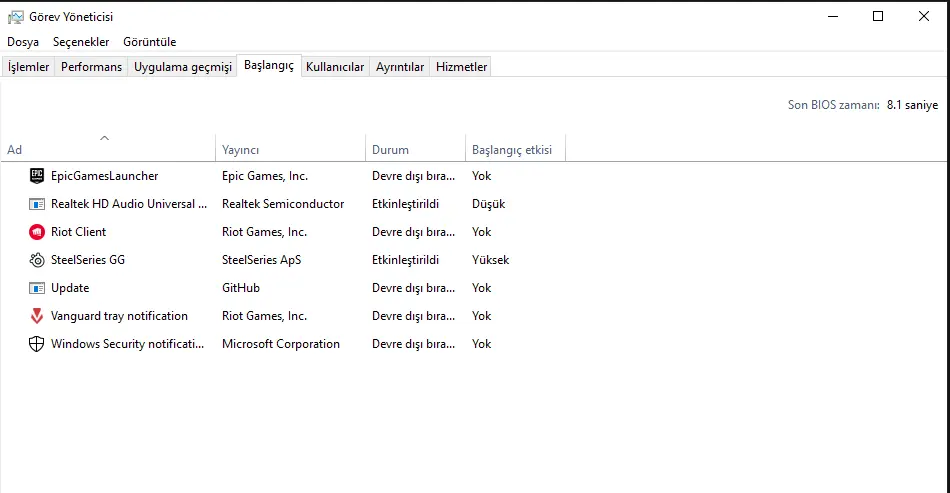Select the SteelSeries GG entry name

click(88, 260)
